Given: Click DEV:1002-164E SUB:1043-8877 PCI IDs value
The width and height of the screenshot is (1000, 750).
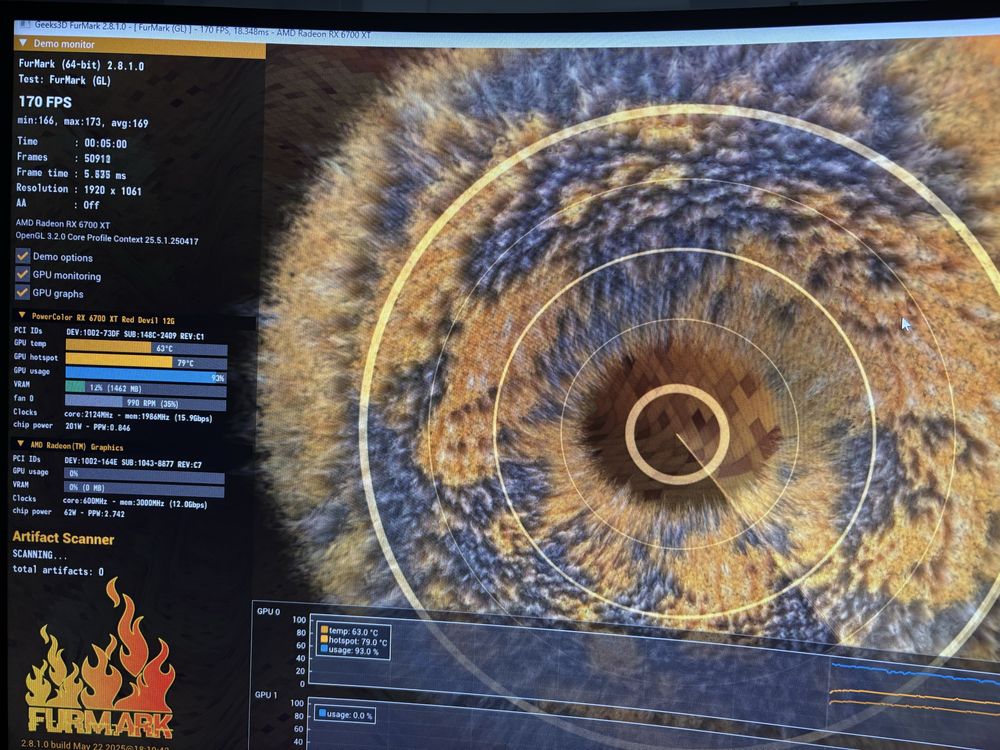Looking at the screenshot, I should coord(133,462).
